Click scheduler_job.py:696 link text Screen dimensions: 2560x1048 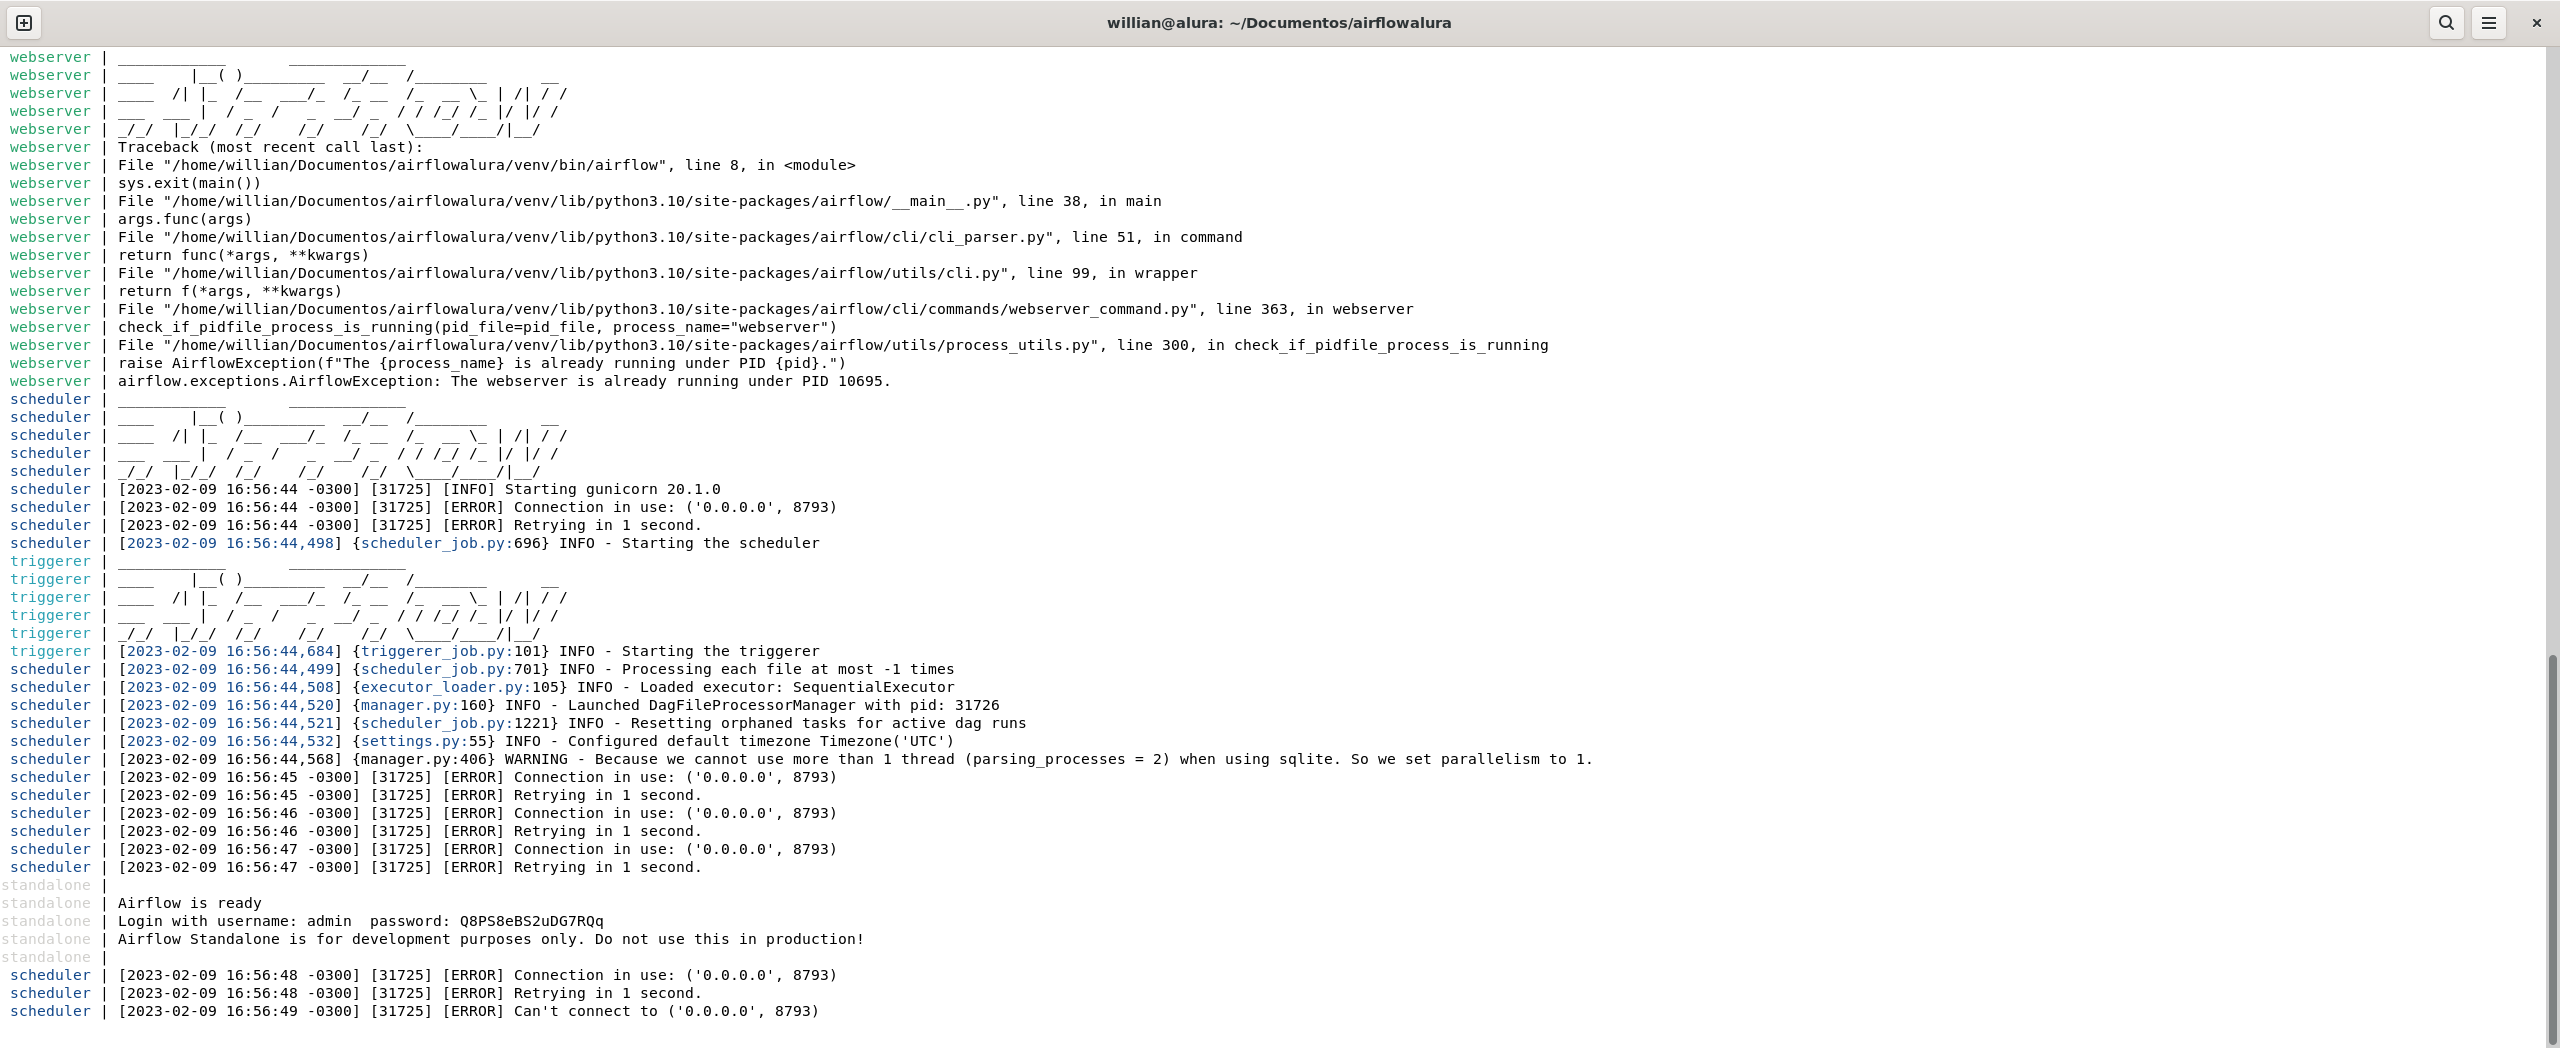click(x=451, y=543)
